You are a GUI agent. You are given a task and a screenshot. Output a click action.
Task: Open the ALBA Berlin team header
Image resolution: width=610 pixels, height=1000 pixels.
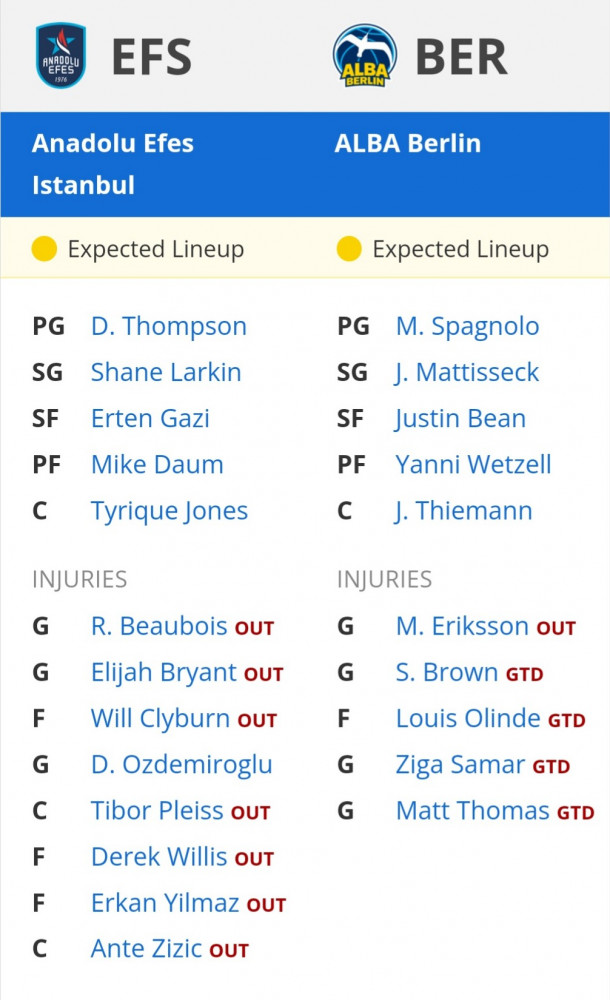coord(408,143)
